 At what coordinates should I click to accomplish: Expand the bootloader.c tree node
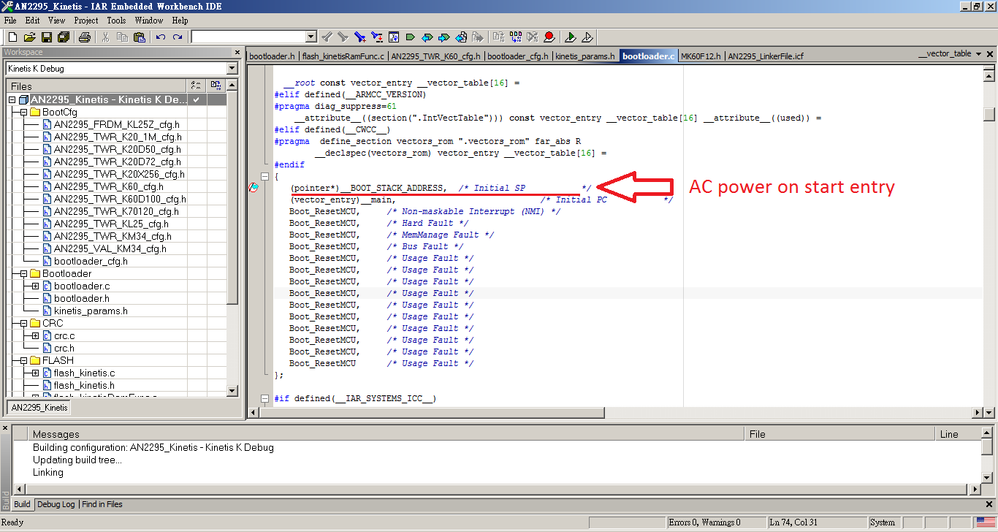pyautogui.click(x=36, y=286)
